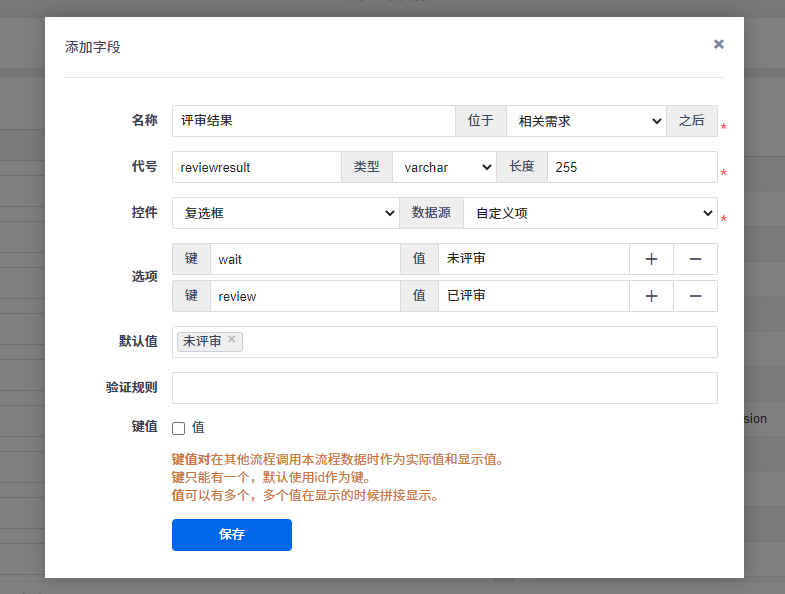Image resolution: width=785 pixels, height=594 pixels.
Task: Edit the value field containing 已评审
Action: [533, 296]
